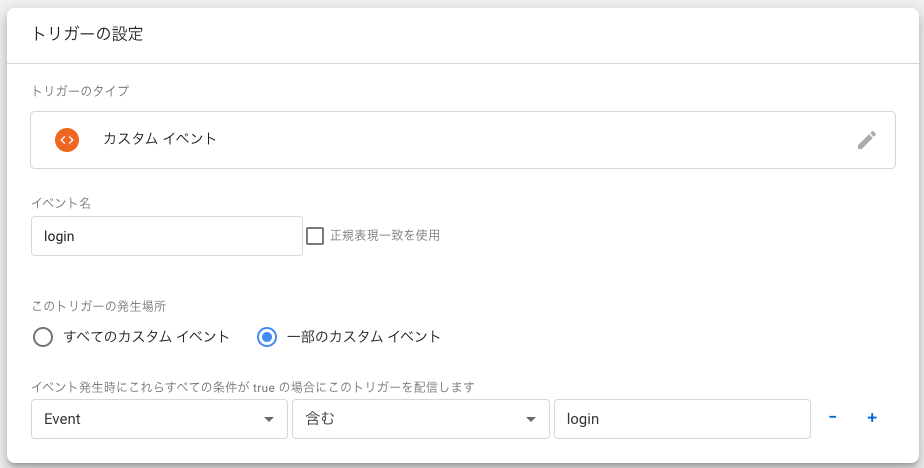Click the orange custom event code icon
This screenshot has width=924, height=468.
(67, 140)
